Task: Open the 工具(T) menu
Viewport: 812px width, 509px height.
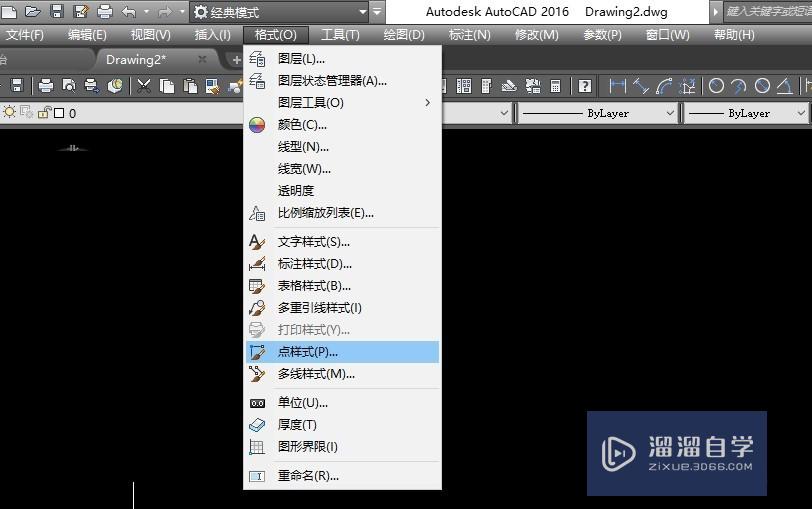Action: pyautogui.click(x=340, y=35)
